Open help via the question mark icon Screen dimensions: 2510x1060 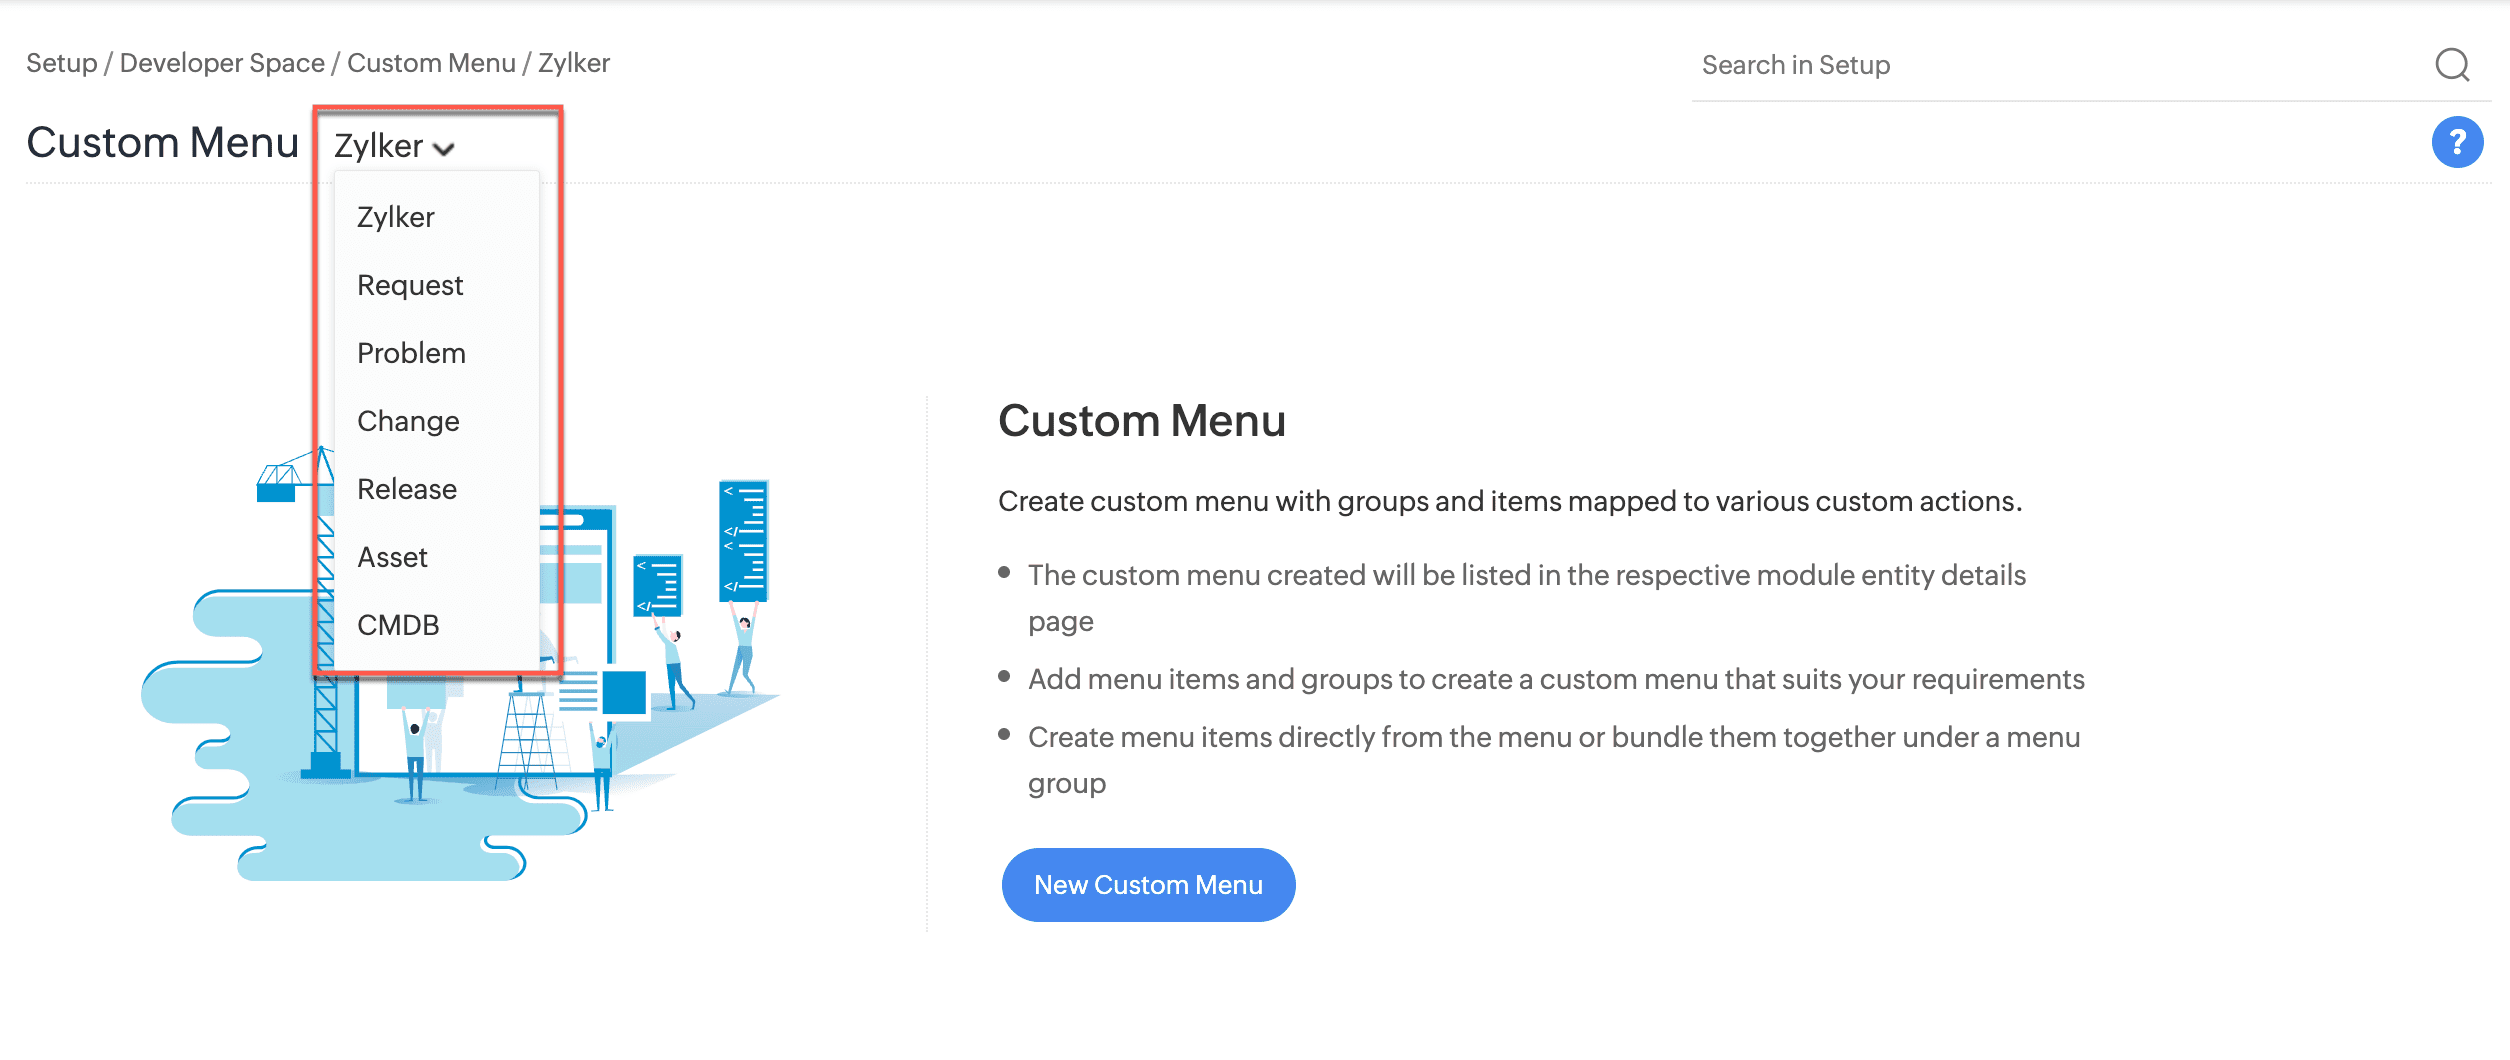(2457, 143)
